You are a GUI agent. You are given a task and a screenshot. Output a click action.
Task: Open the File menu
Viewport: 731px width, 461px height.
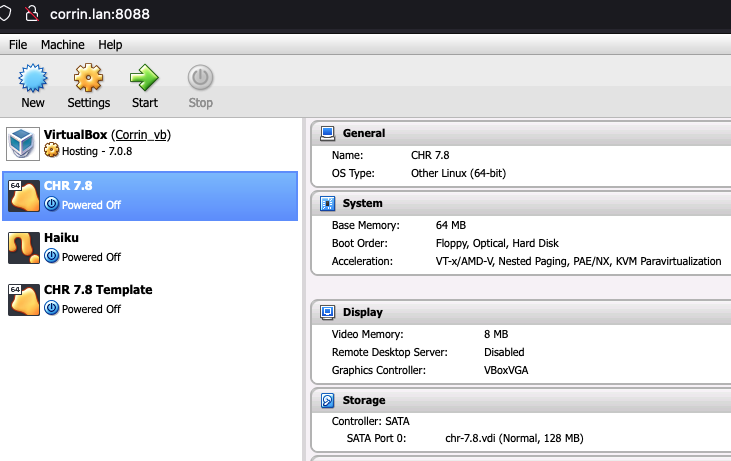(x=18, y=45)
